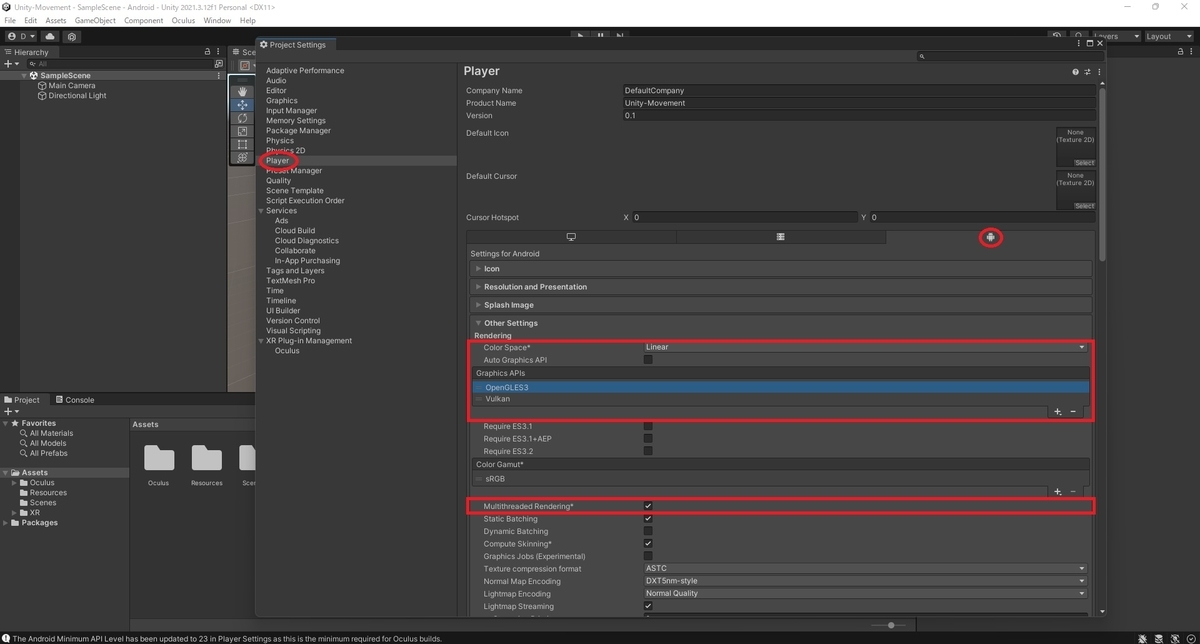Open Texture compression format dropdown

click(865, 569)
